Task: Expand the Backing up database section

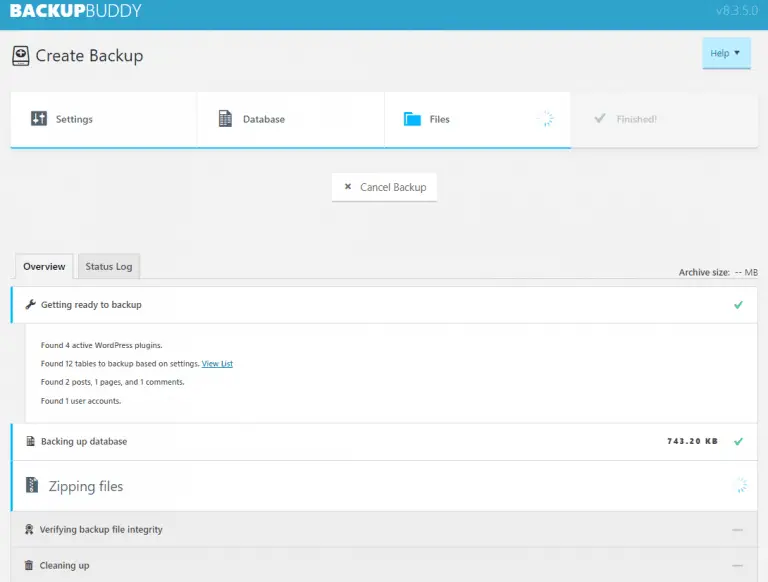Action: coord(384,441)
